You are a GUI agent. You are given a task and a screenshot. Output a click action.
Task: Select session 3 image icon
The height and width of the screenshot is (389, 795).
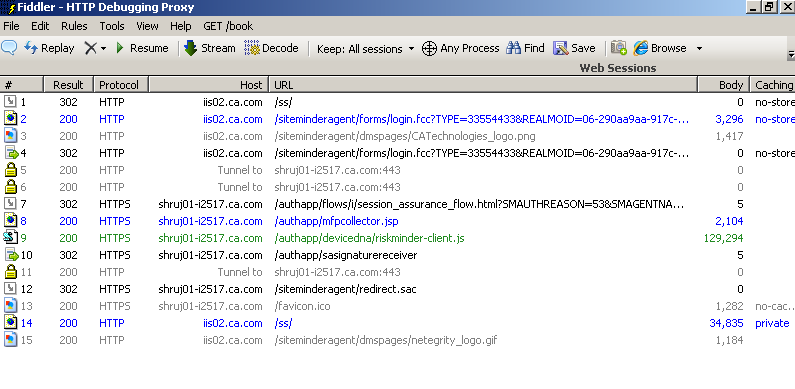(11, 135)
